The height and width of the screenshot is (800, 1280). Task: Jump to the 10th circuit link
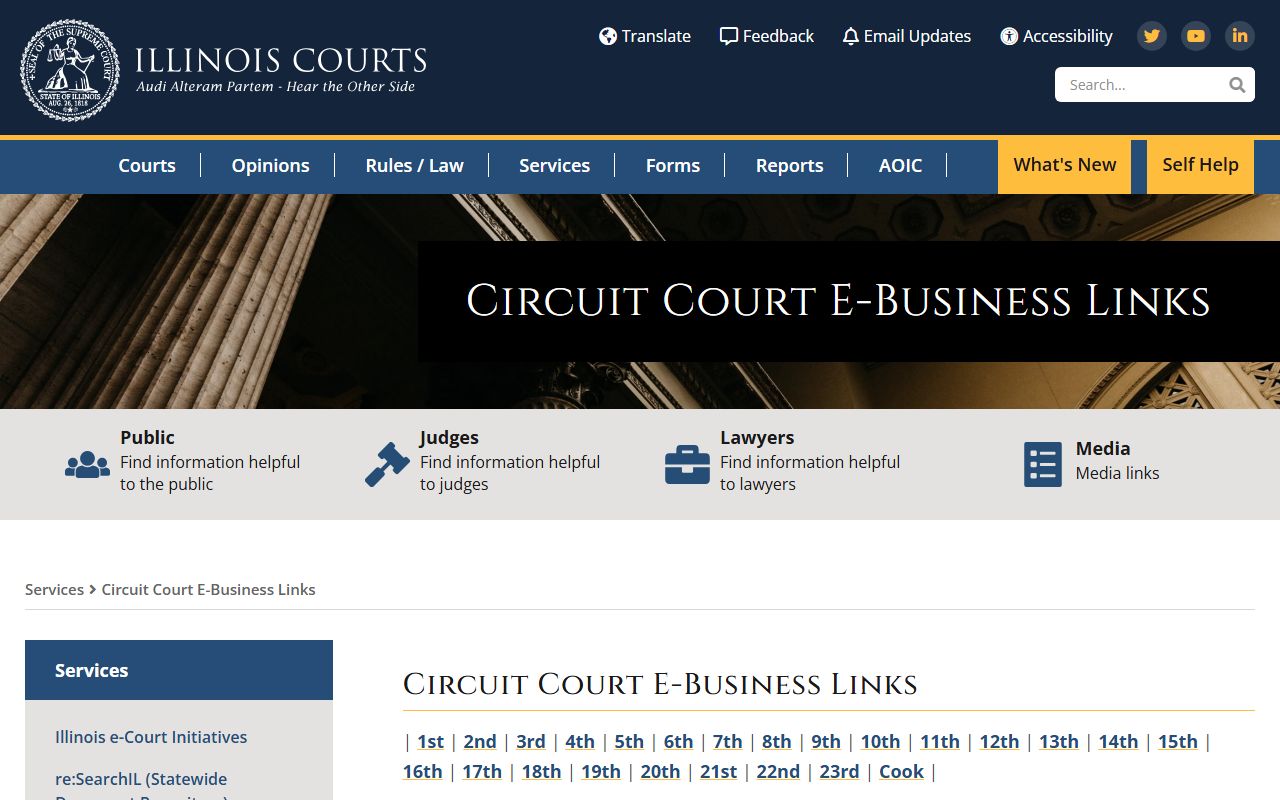click(x=880, y=742)
